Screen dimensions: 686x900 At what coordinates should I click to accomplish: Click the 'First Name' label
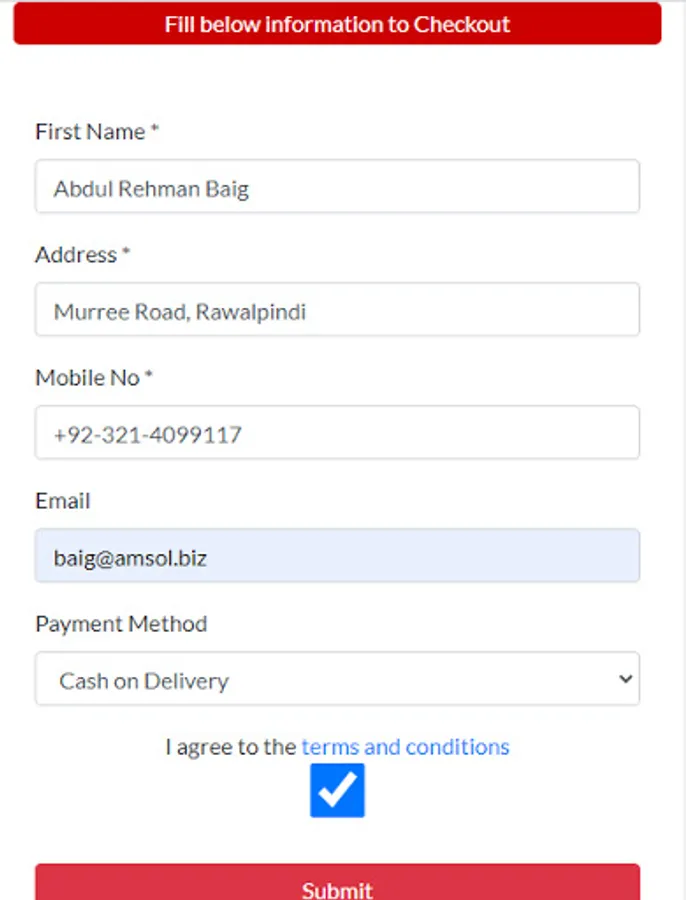[x=90, y=132]
